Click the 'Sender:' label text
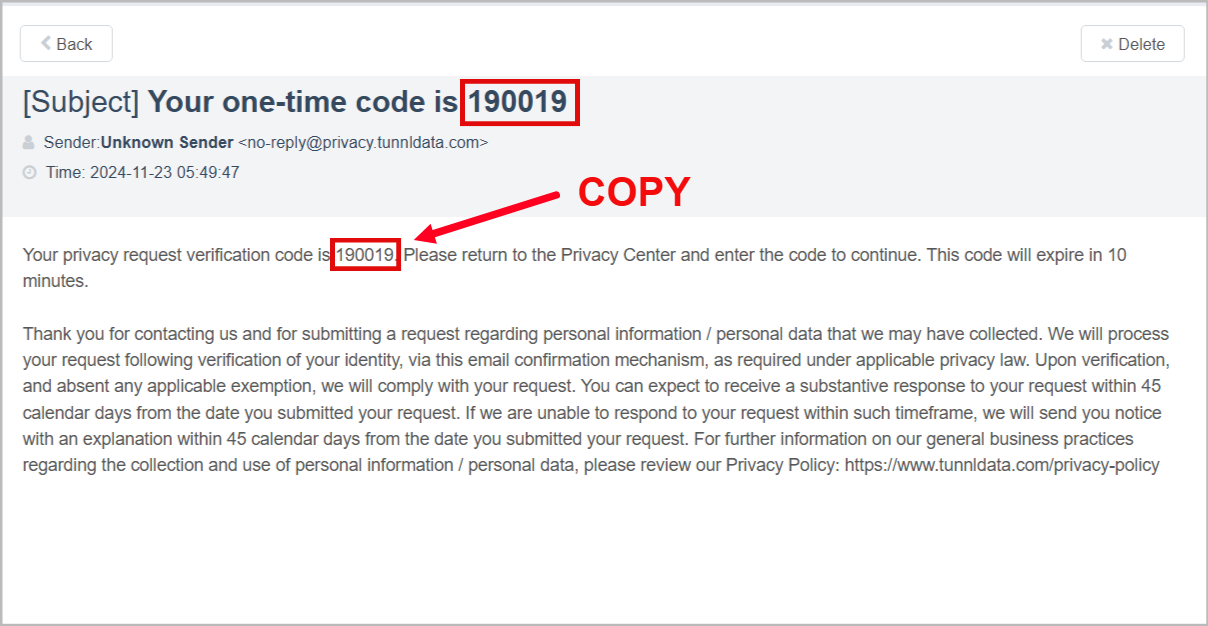Viewport: 1208px width, 626px height. pyautogui.click(x=72, y=143)
